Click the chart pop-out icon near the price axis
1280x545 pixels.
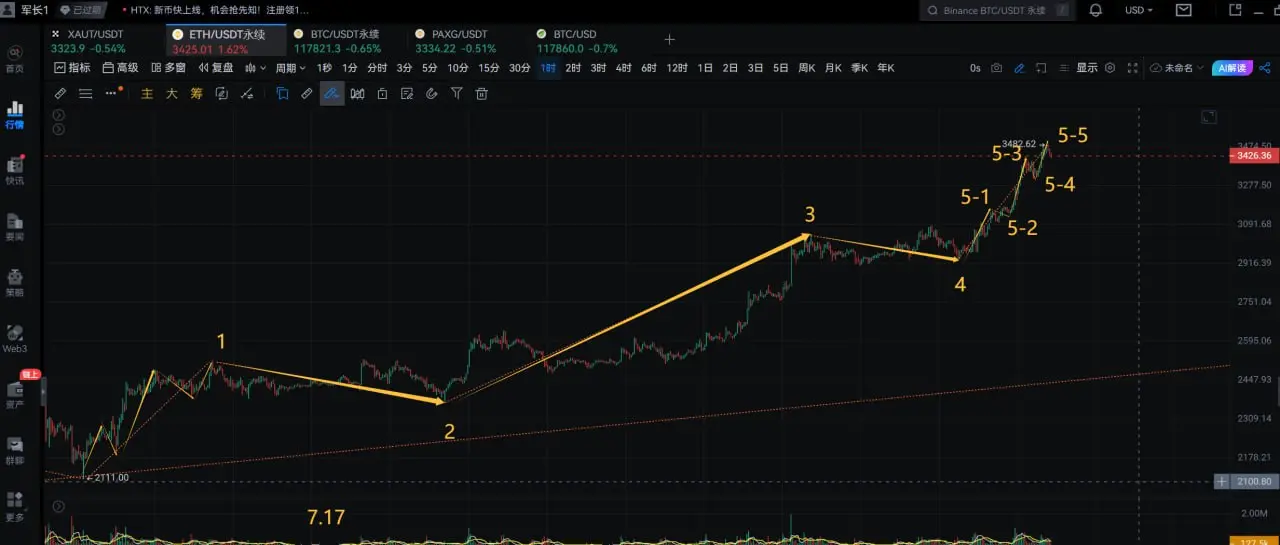[1208, 117]
